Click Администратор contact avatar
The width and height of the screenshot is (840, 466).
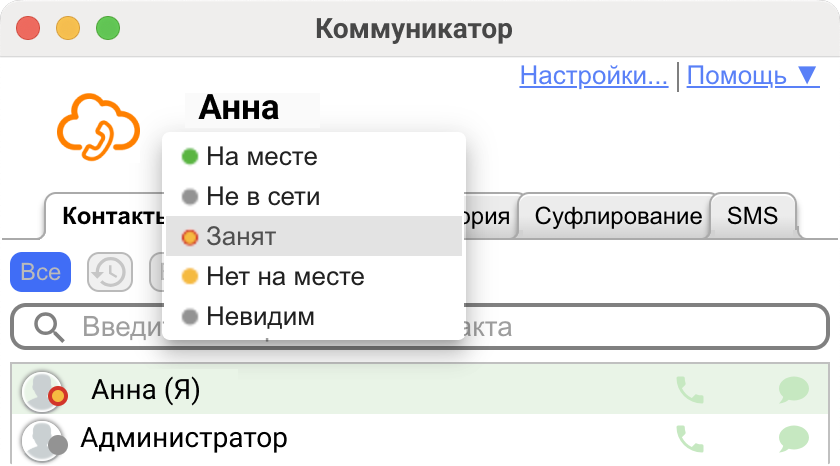coord(42,439)
